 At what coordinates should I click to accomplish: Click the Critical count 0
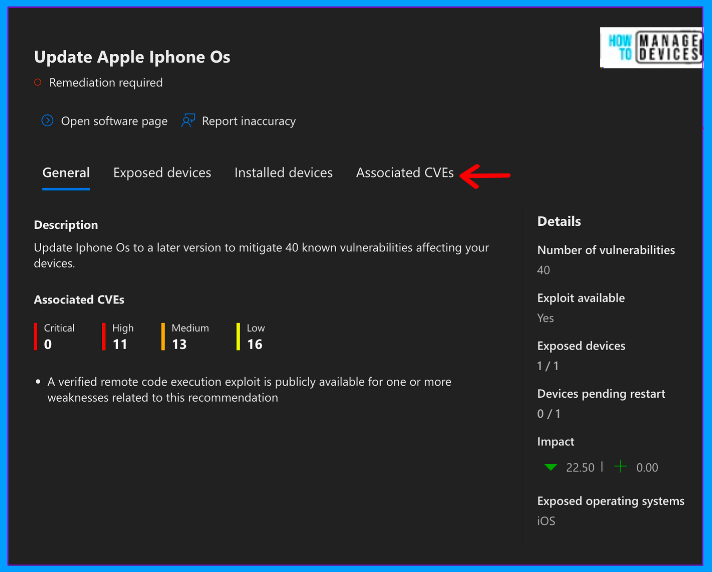click(x=48, y=345)
